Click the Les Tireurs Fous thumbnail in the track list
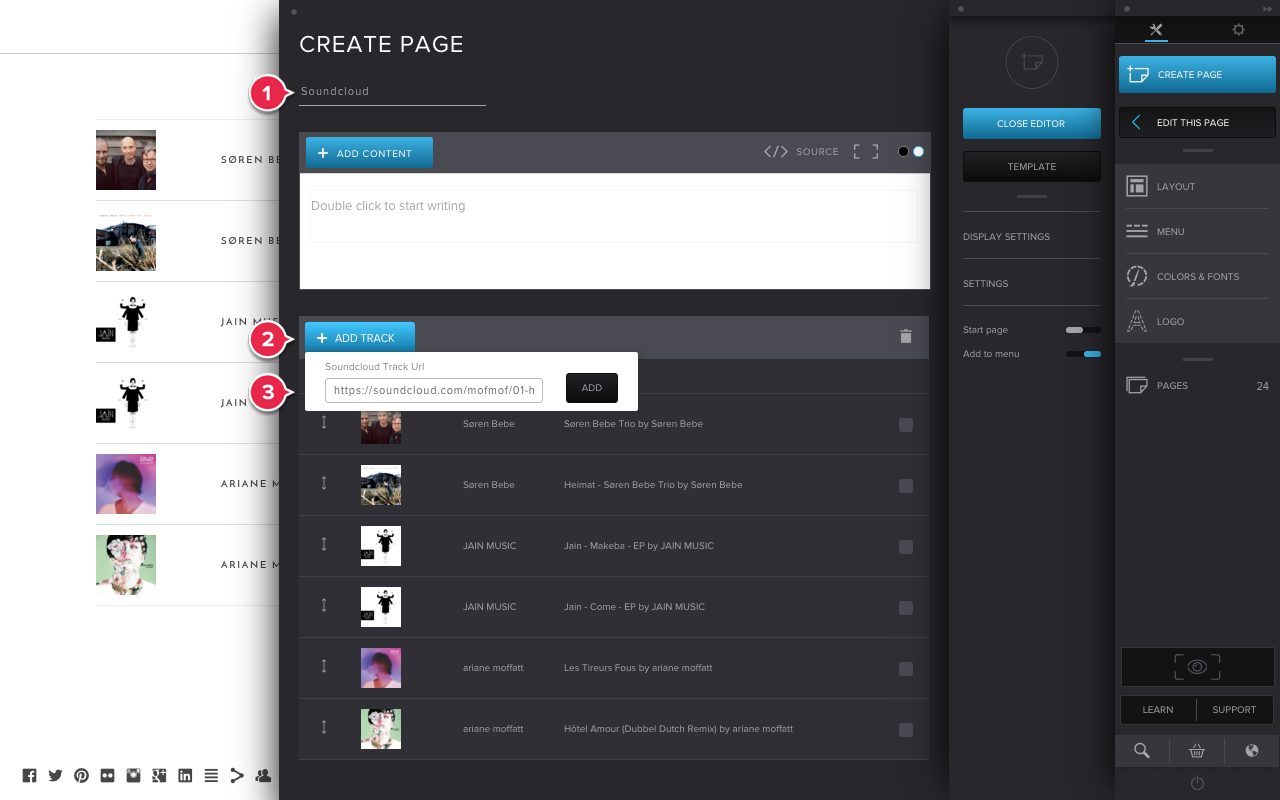This screenshot has height=800, width=1280. [381, 668]
